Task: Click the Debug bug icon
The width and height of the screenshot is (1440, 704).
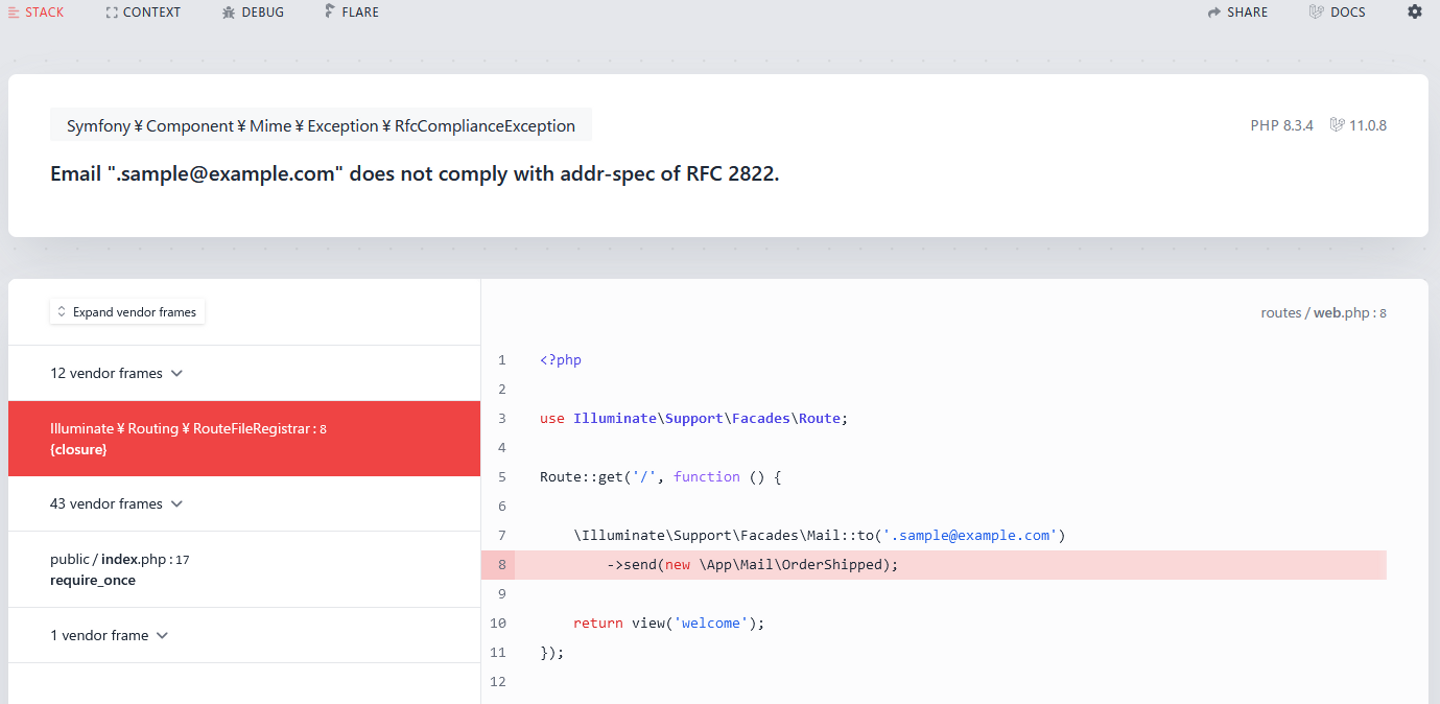Action: coord(229,13)
